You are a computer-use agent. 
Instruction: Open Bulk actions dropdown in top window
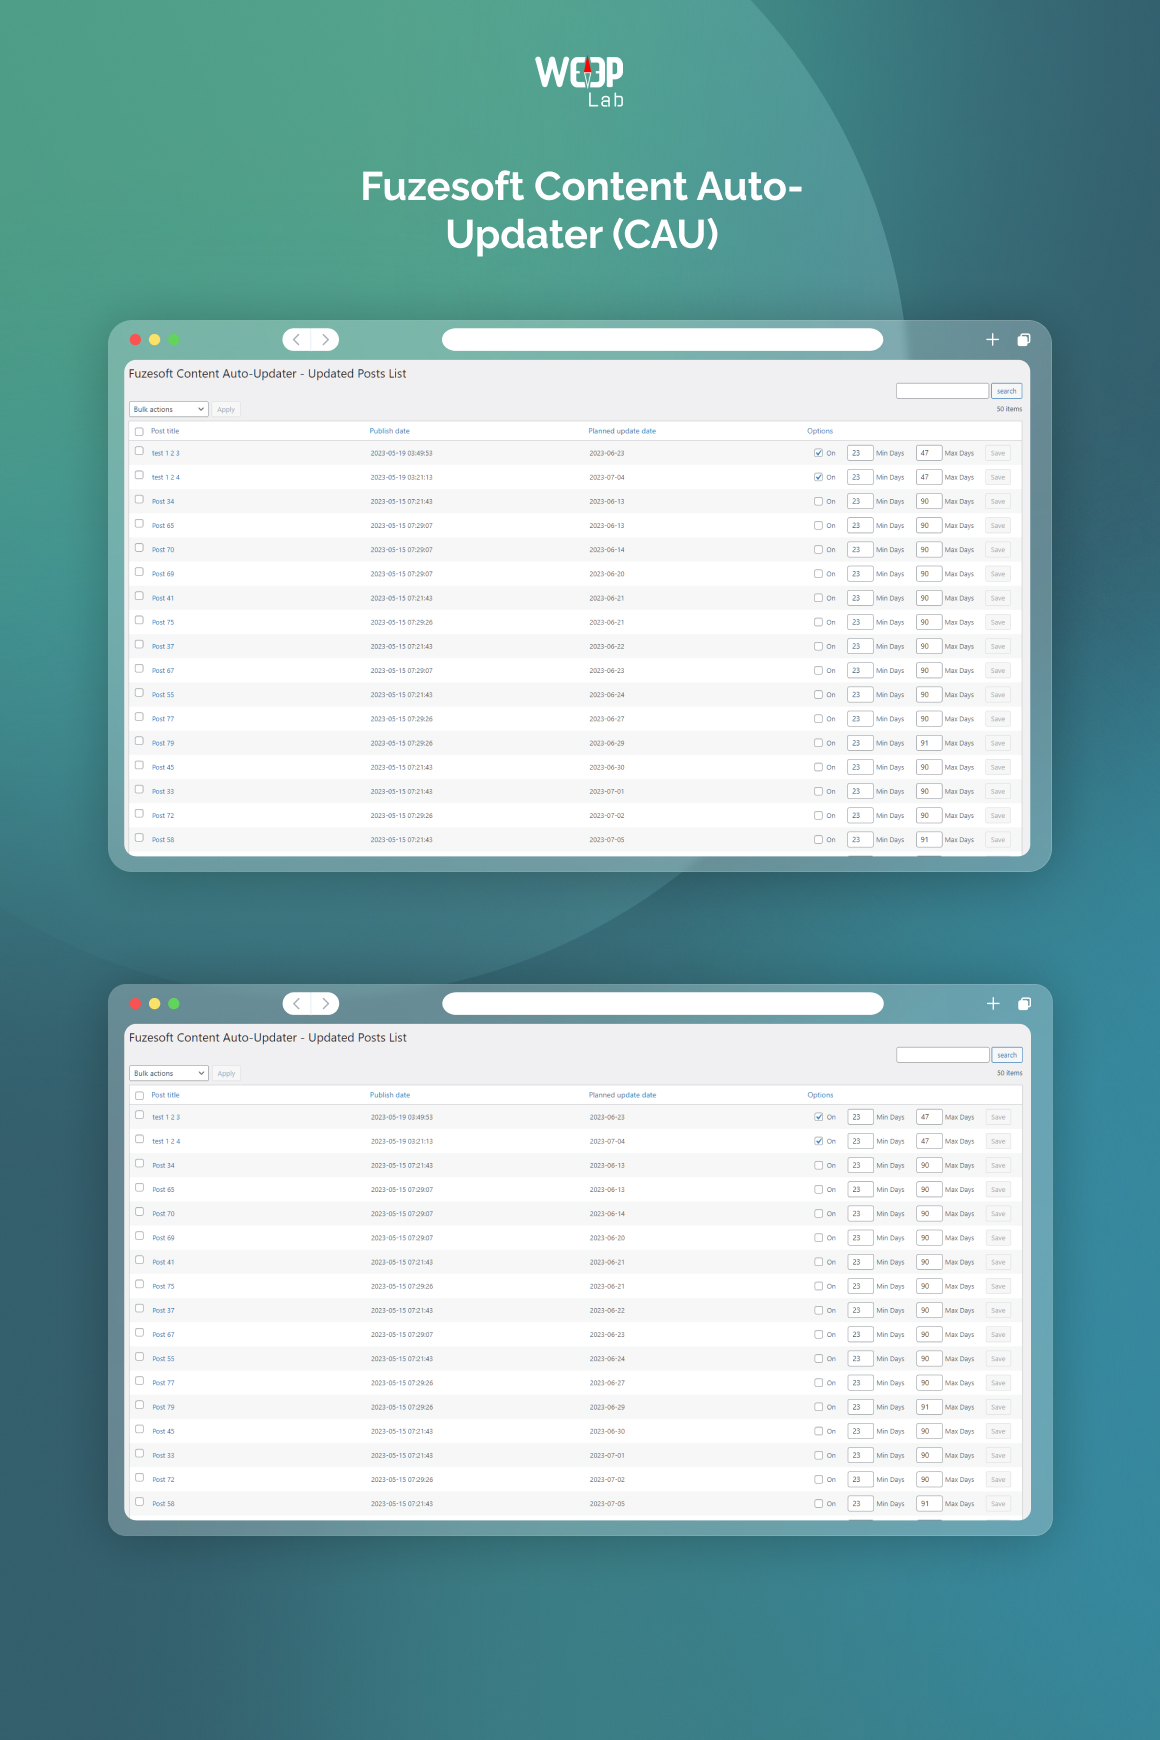click(x=169, y=410)
